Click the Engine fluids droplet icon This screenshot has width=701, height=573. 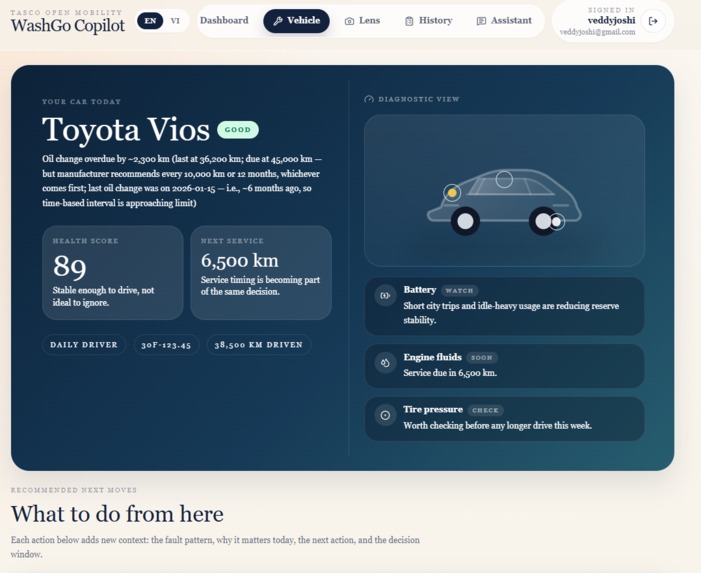[385, 362]
